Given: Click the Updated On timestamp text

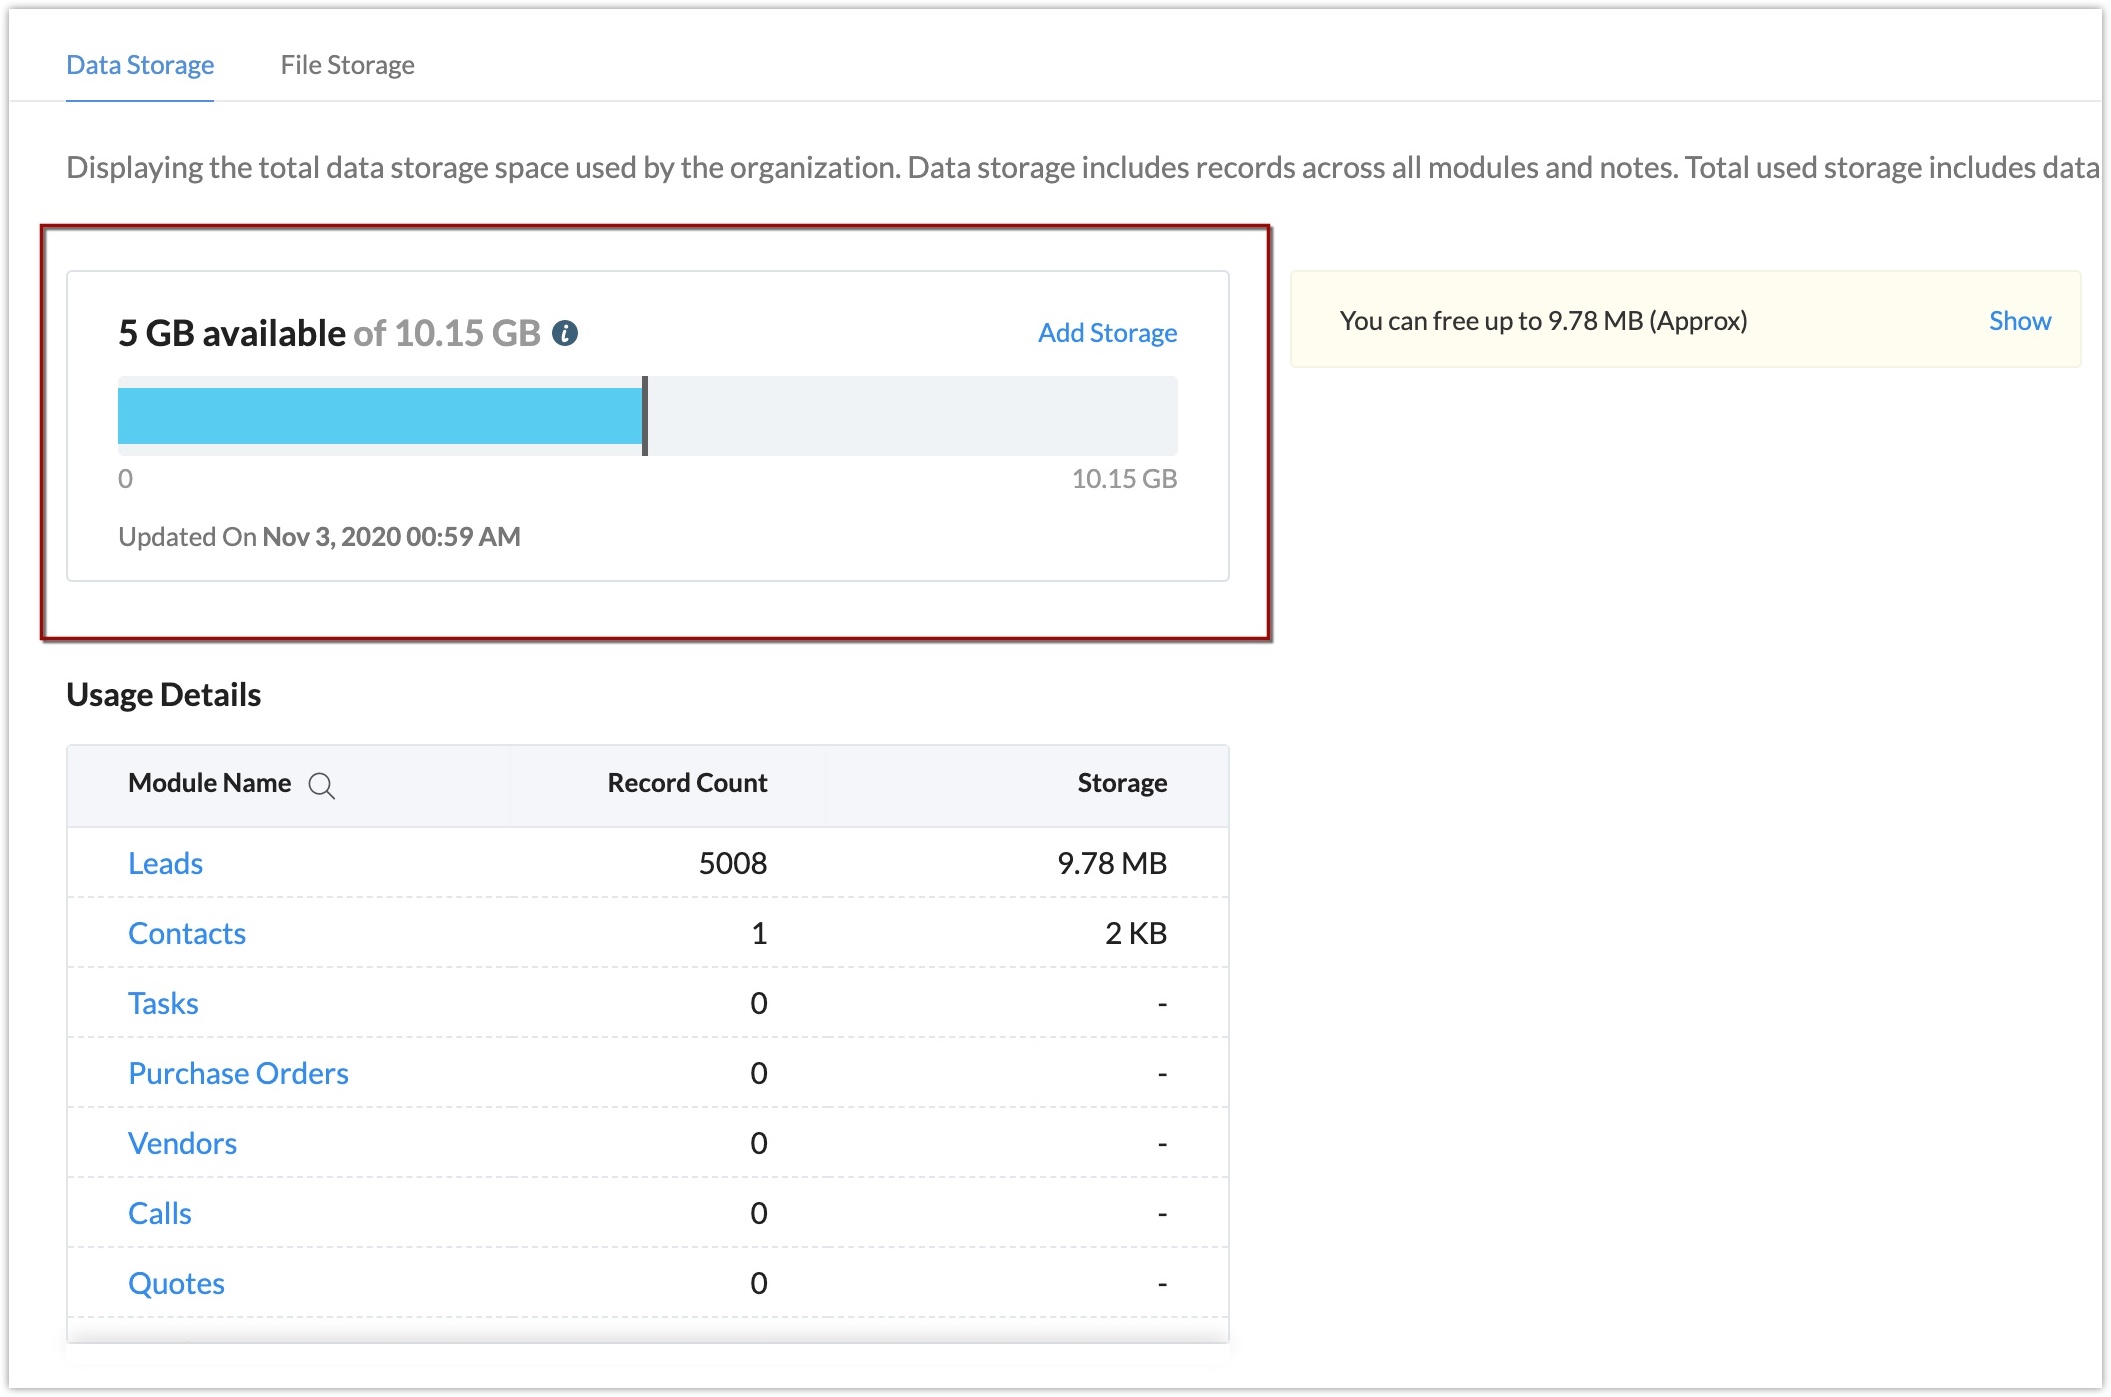Looking at the screenshot, I should [319, 537].
